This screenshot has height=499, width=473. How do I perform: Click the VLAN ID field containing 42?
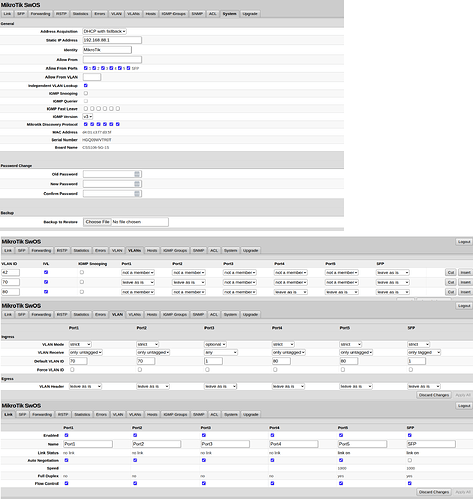tap(10, 272)
